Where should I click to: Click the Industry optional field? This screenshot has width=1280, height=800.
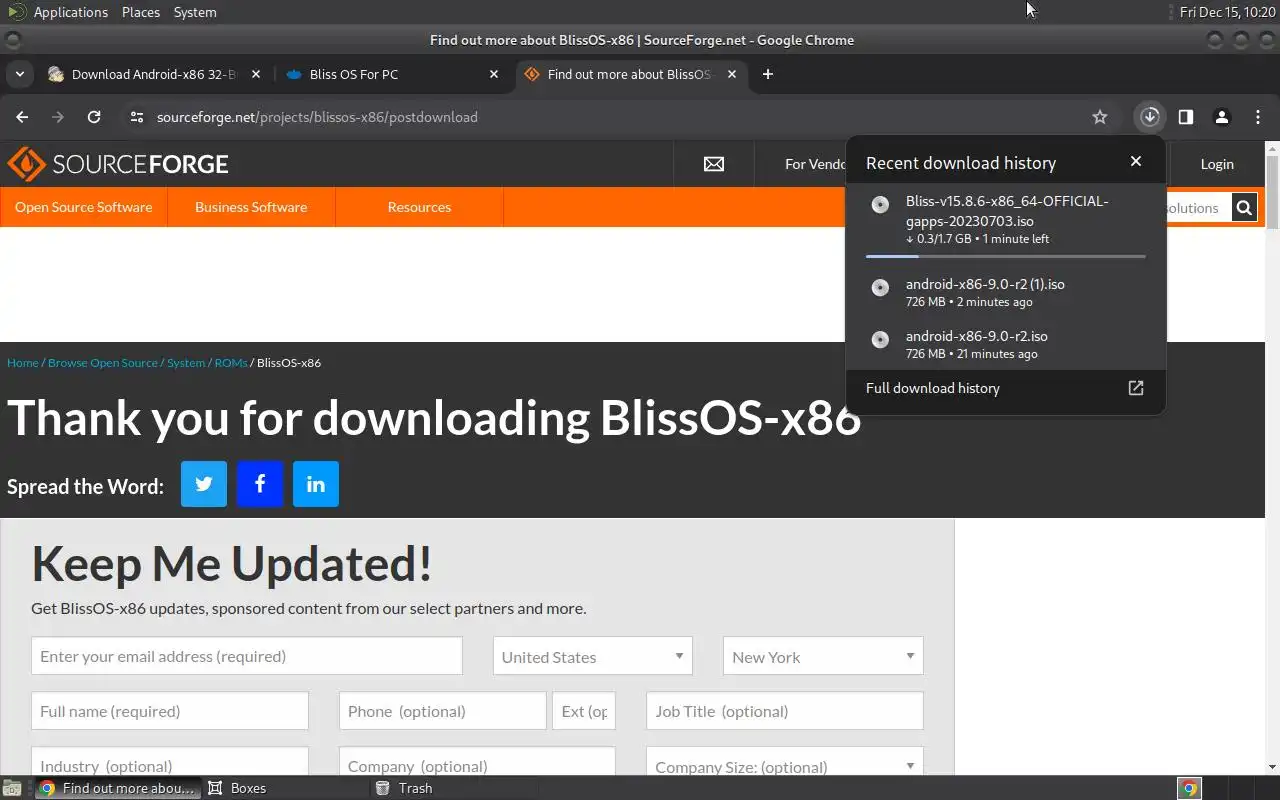(170, 762)
